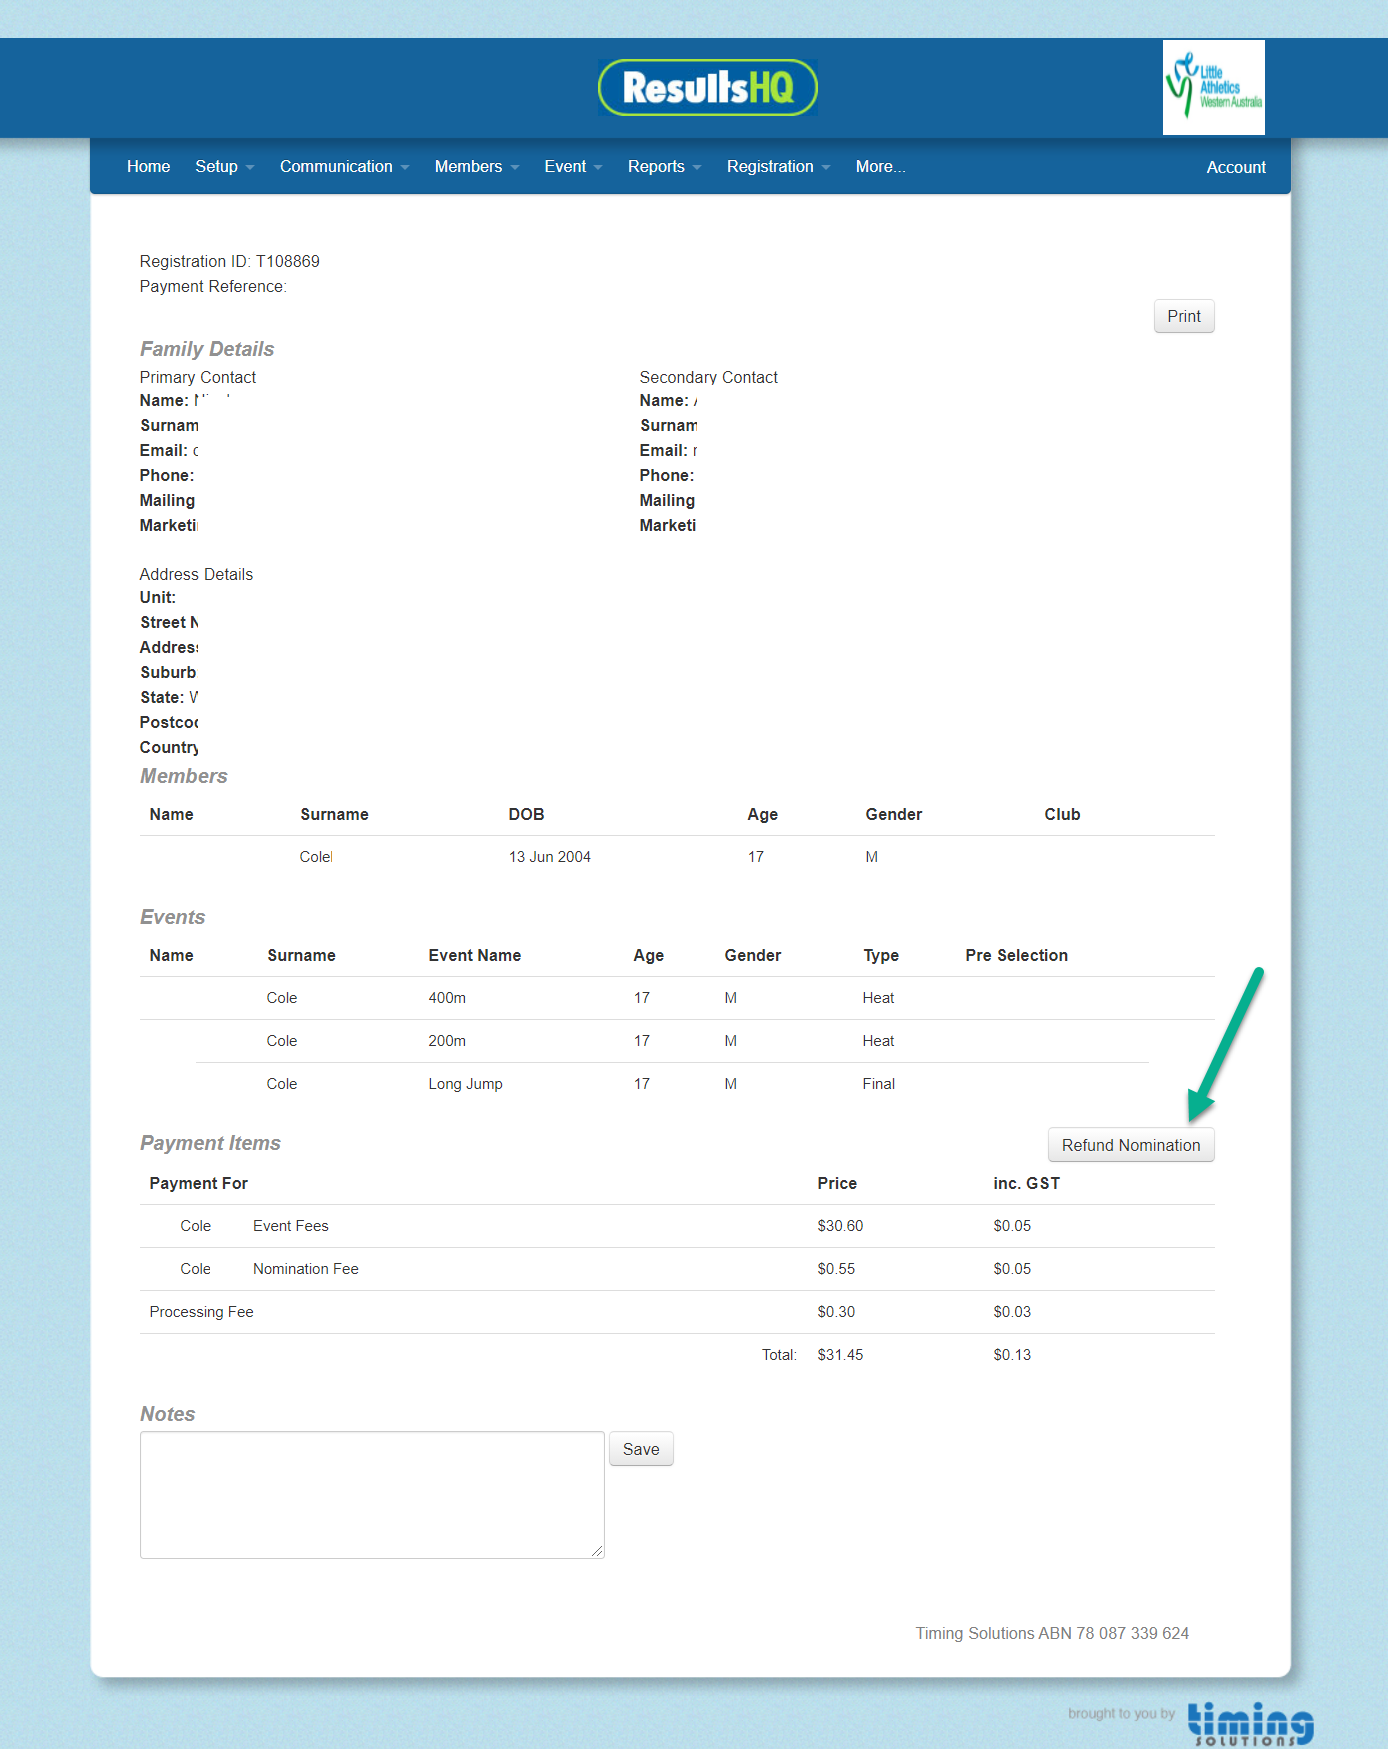
Task: Save the notes
Action: pos(641,1449)
